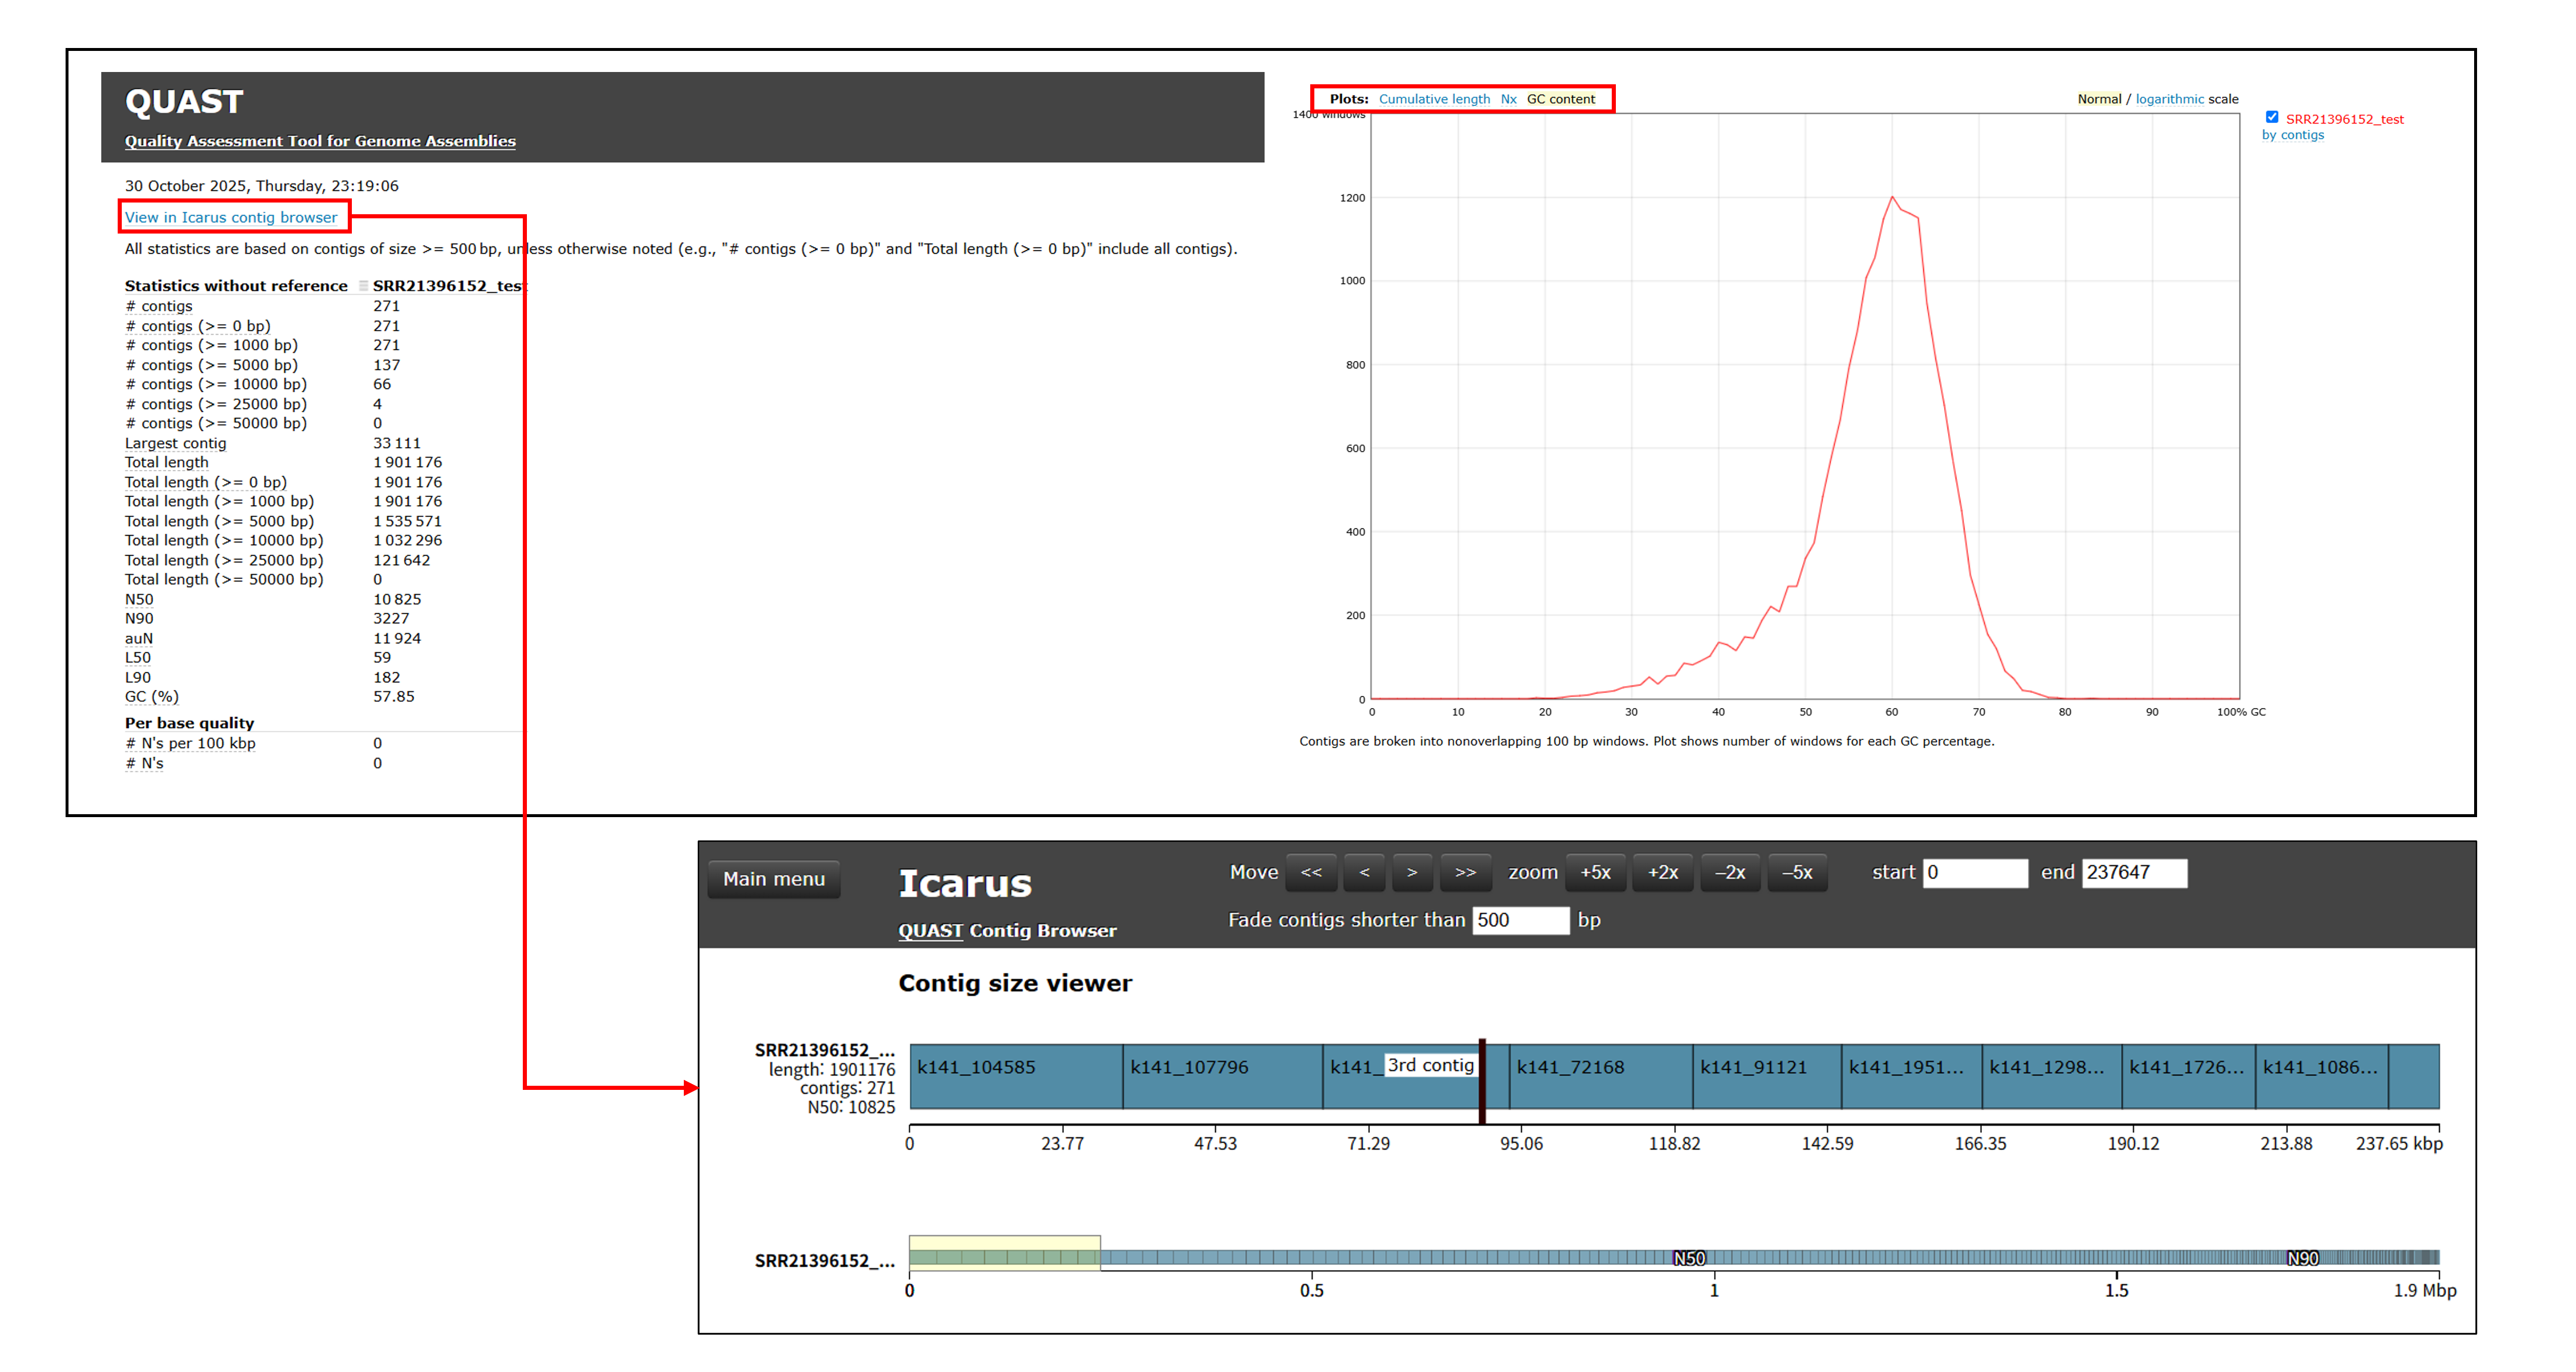Click the move left < button

pyautogui.click(x=1364, y=872)
